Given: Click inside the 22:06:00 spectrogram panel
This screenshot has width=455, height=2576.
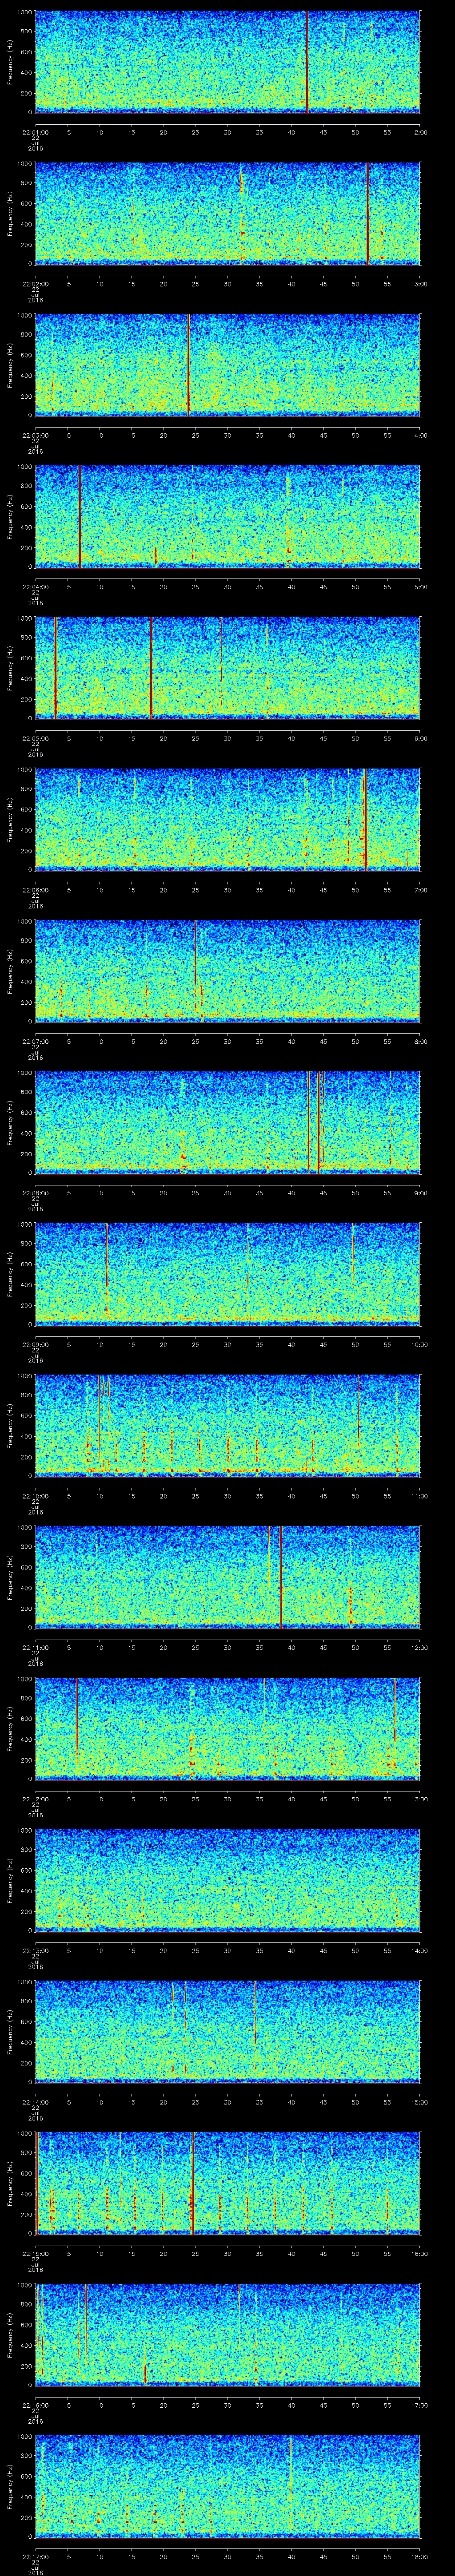Looking at the screenshot, I should (x=228, y=819).
